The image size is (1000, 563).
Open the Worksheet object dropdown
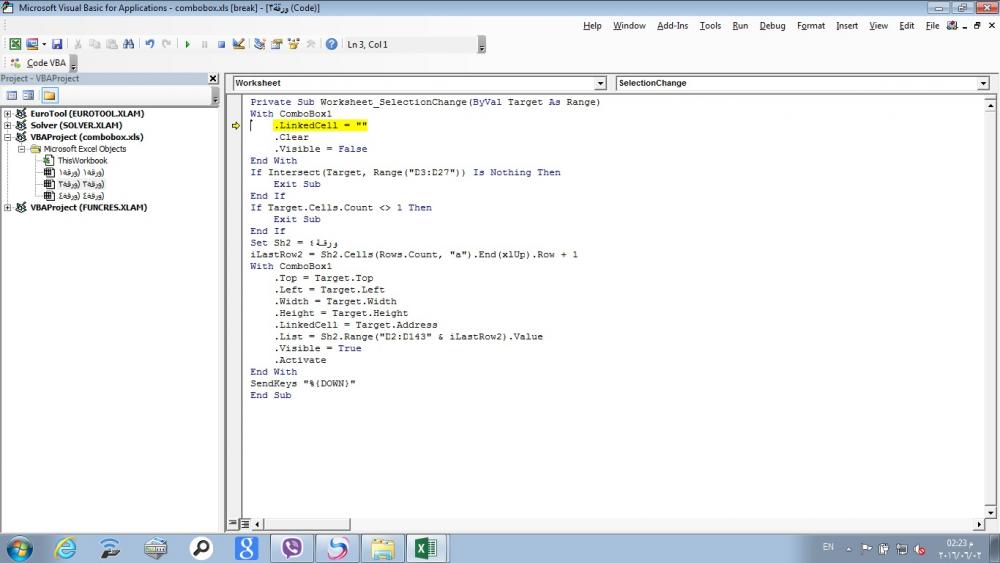tap(600, 84)
